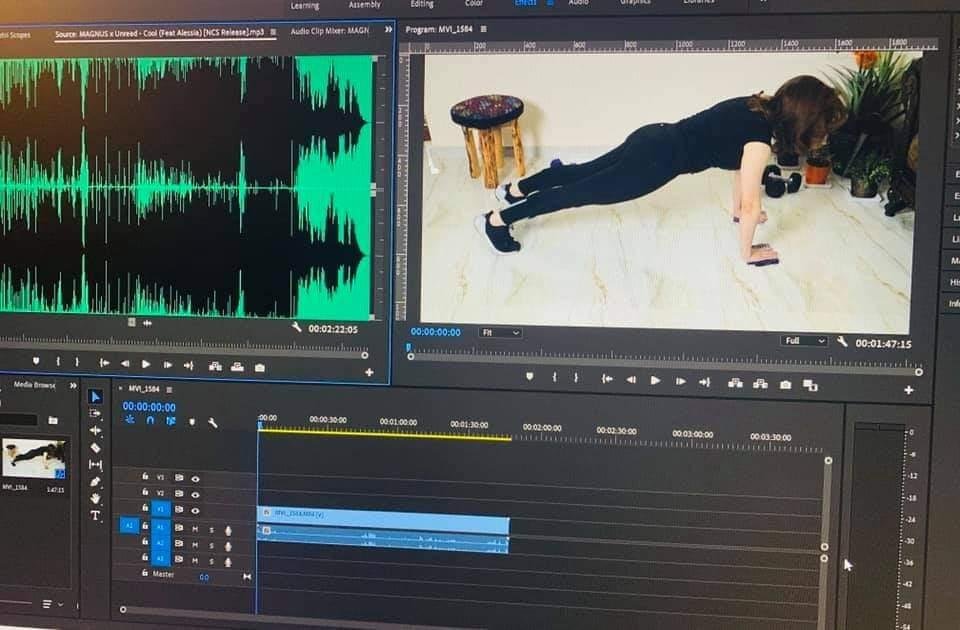Open Fit zoom level dropdown

click(x=500, y=332)
